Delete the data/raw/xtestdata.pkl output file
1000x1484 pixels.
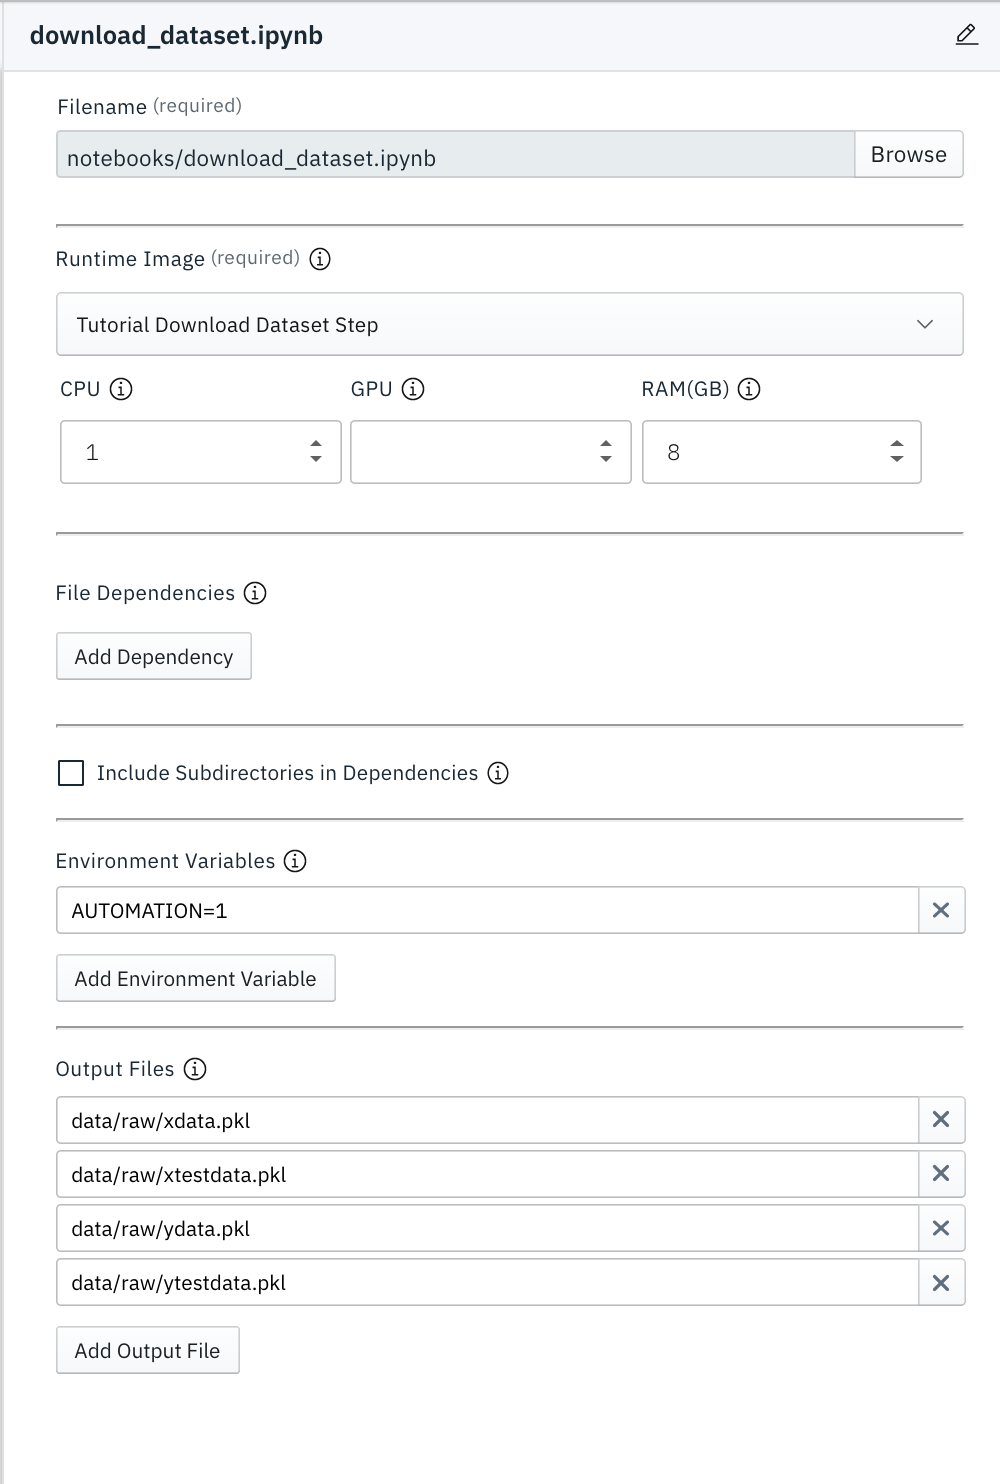(941, 1174)
